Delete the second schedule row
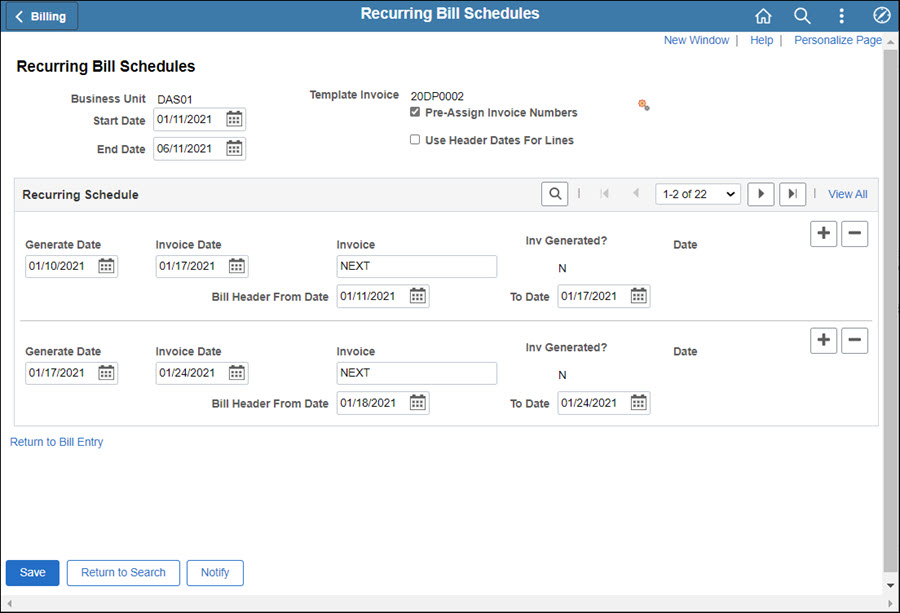 (854, 340)
